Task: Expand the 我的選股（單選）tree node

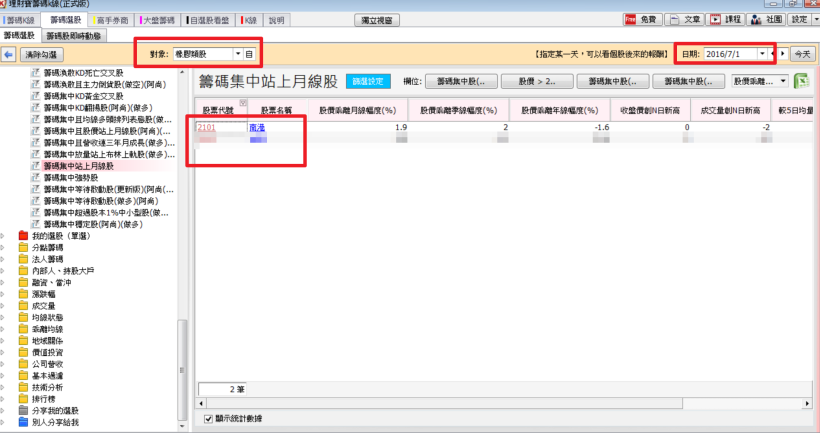Action: [3, 236]
